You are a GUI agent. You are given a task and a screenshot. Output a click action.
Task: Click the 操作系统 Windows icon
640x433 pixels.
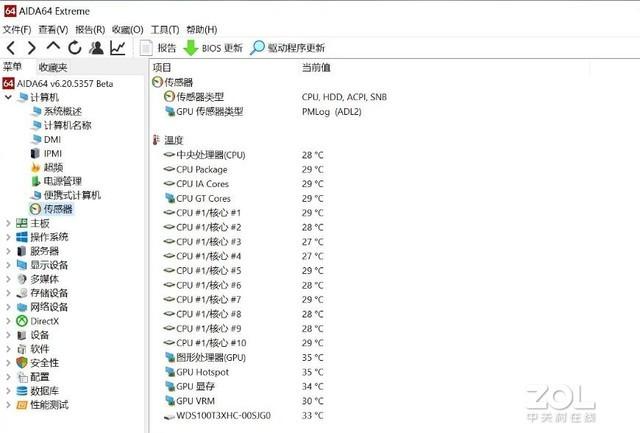point(22,237)
